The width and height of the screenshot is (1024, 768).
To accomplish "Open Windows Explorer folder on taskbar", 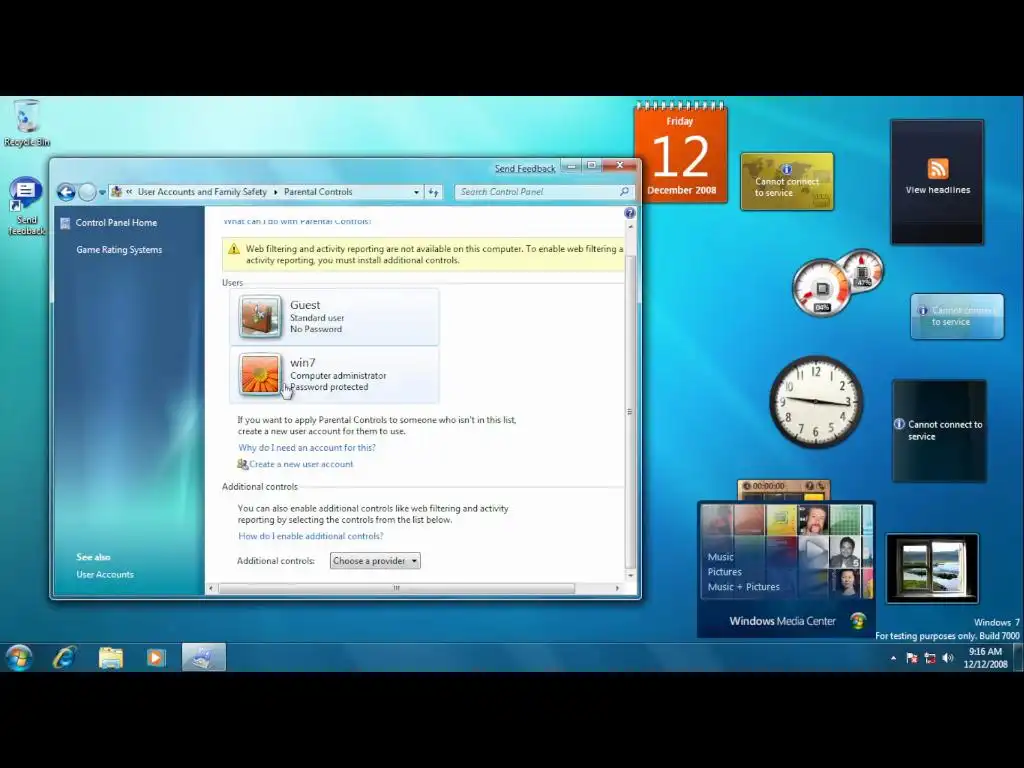I will point(110,657).
